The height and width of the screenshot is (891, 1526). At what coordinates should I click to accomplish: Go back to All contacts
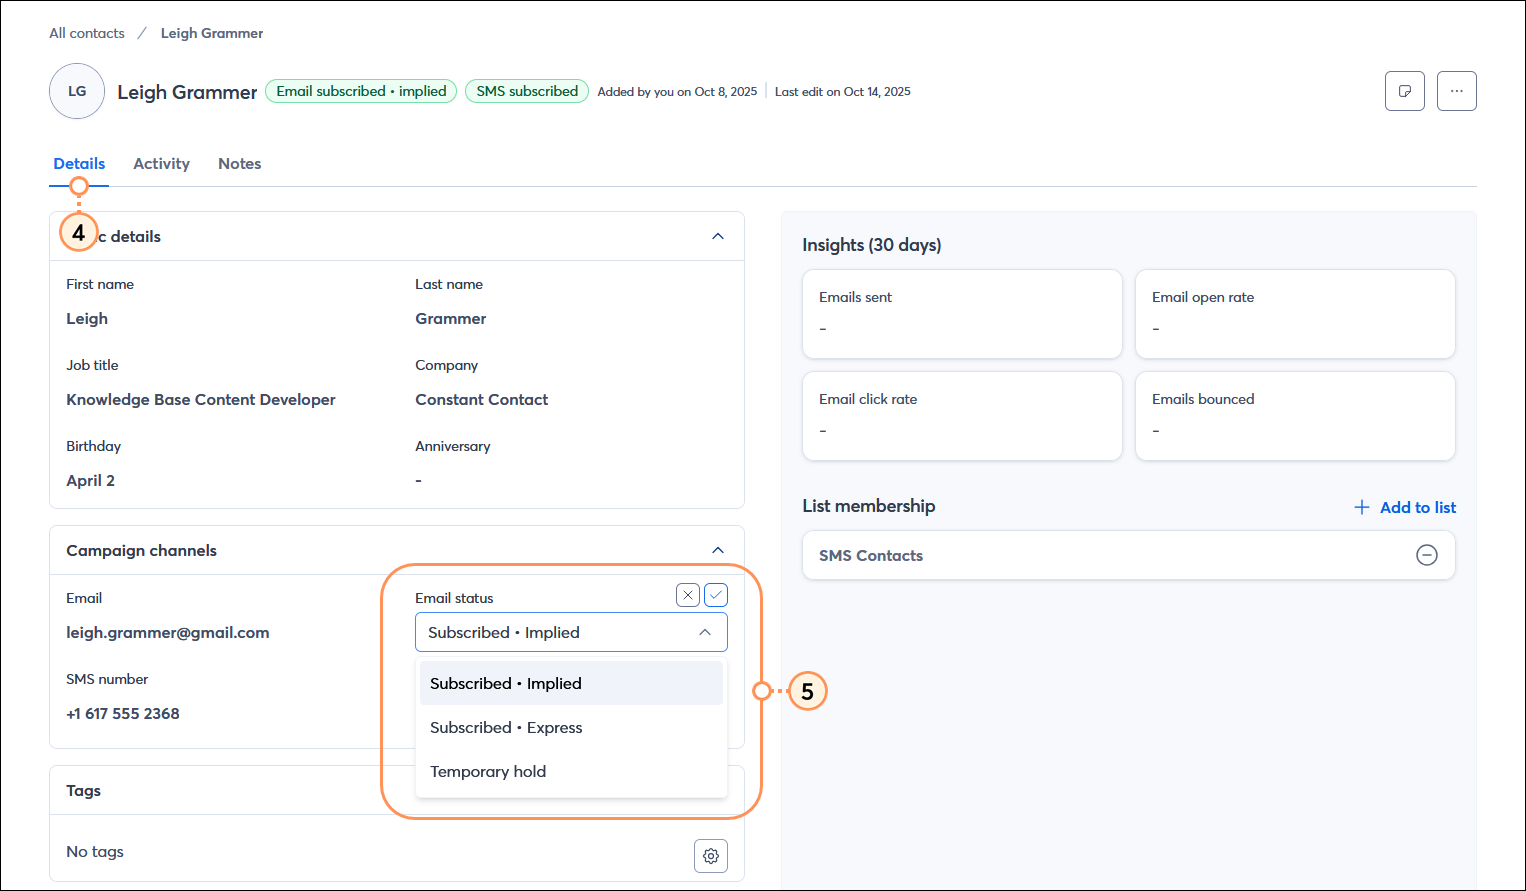pos(87,33)
